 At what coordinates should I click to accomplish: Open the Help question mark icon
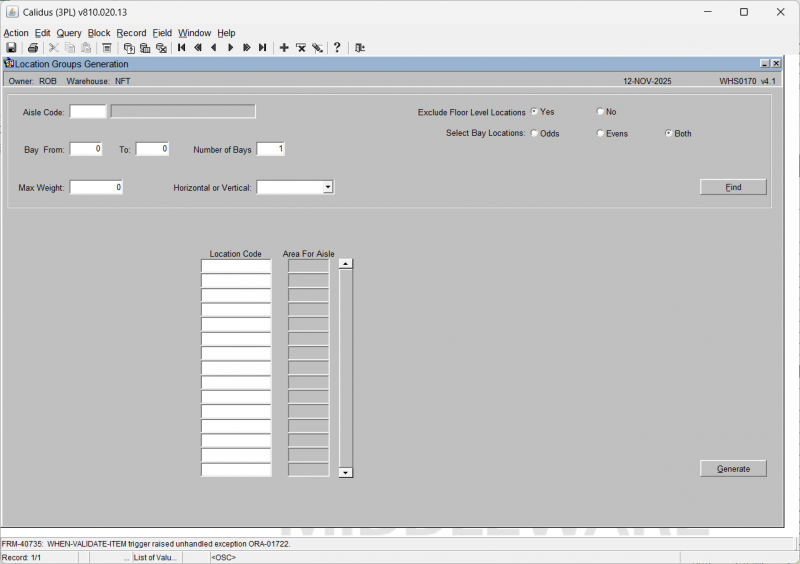[337, 48]
